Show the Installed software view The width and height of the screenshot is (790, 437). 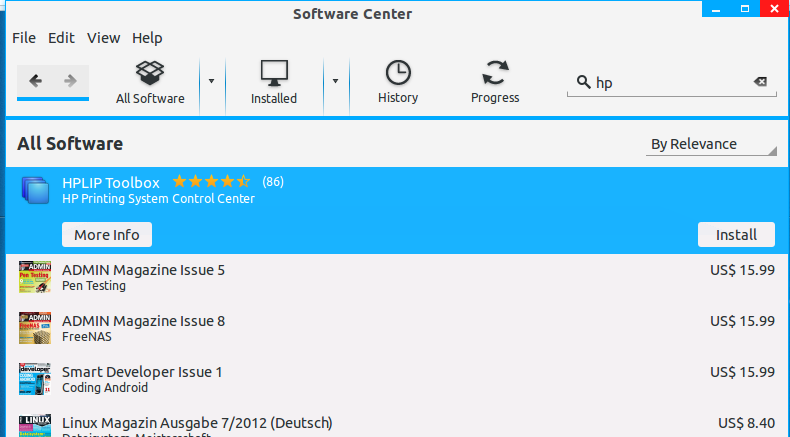[x=274, y=83]
